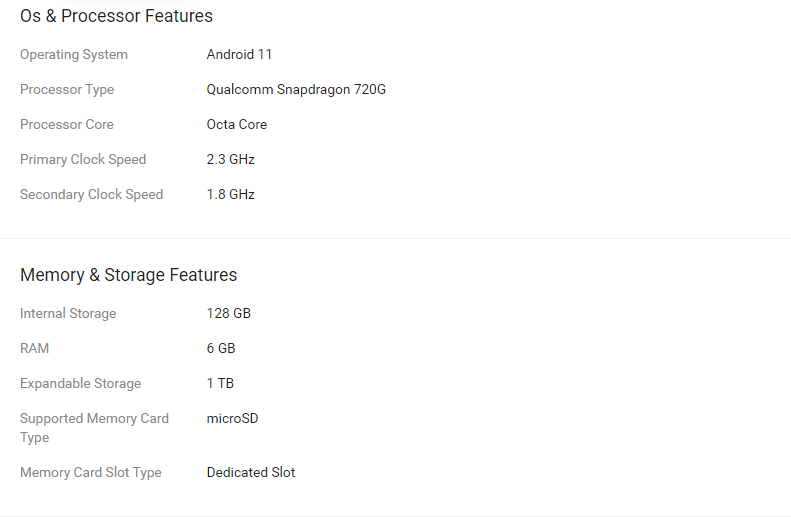Select the Processor Core label

pyautogui.click(x=67, y=125)
